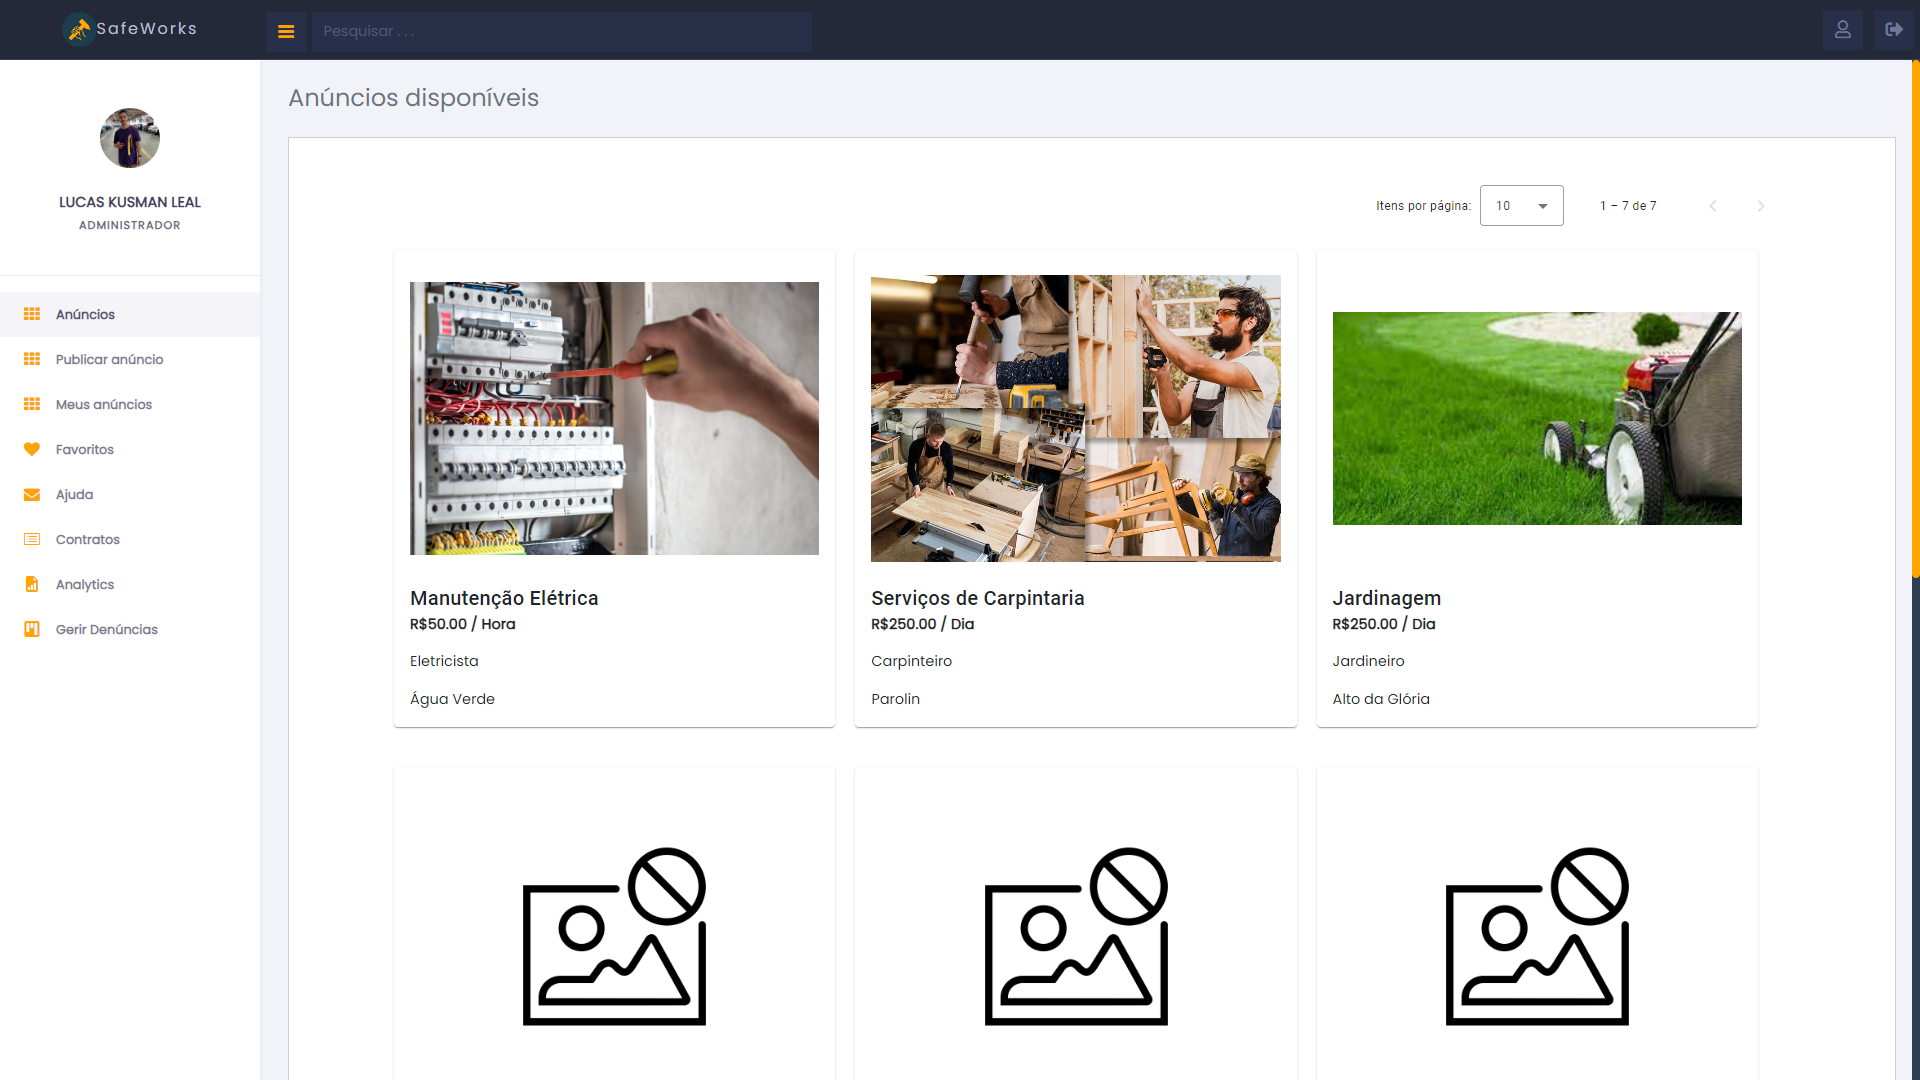Go to the previous page arrow
The image size is (1920, 1080).
[1713, 206]
